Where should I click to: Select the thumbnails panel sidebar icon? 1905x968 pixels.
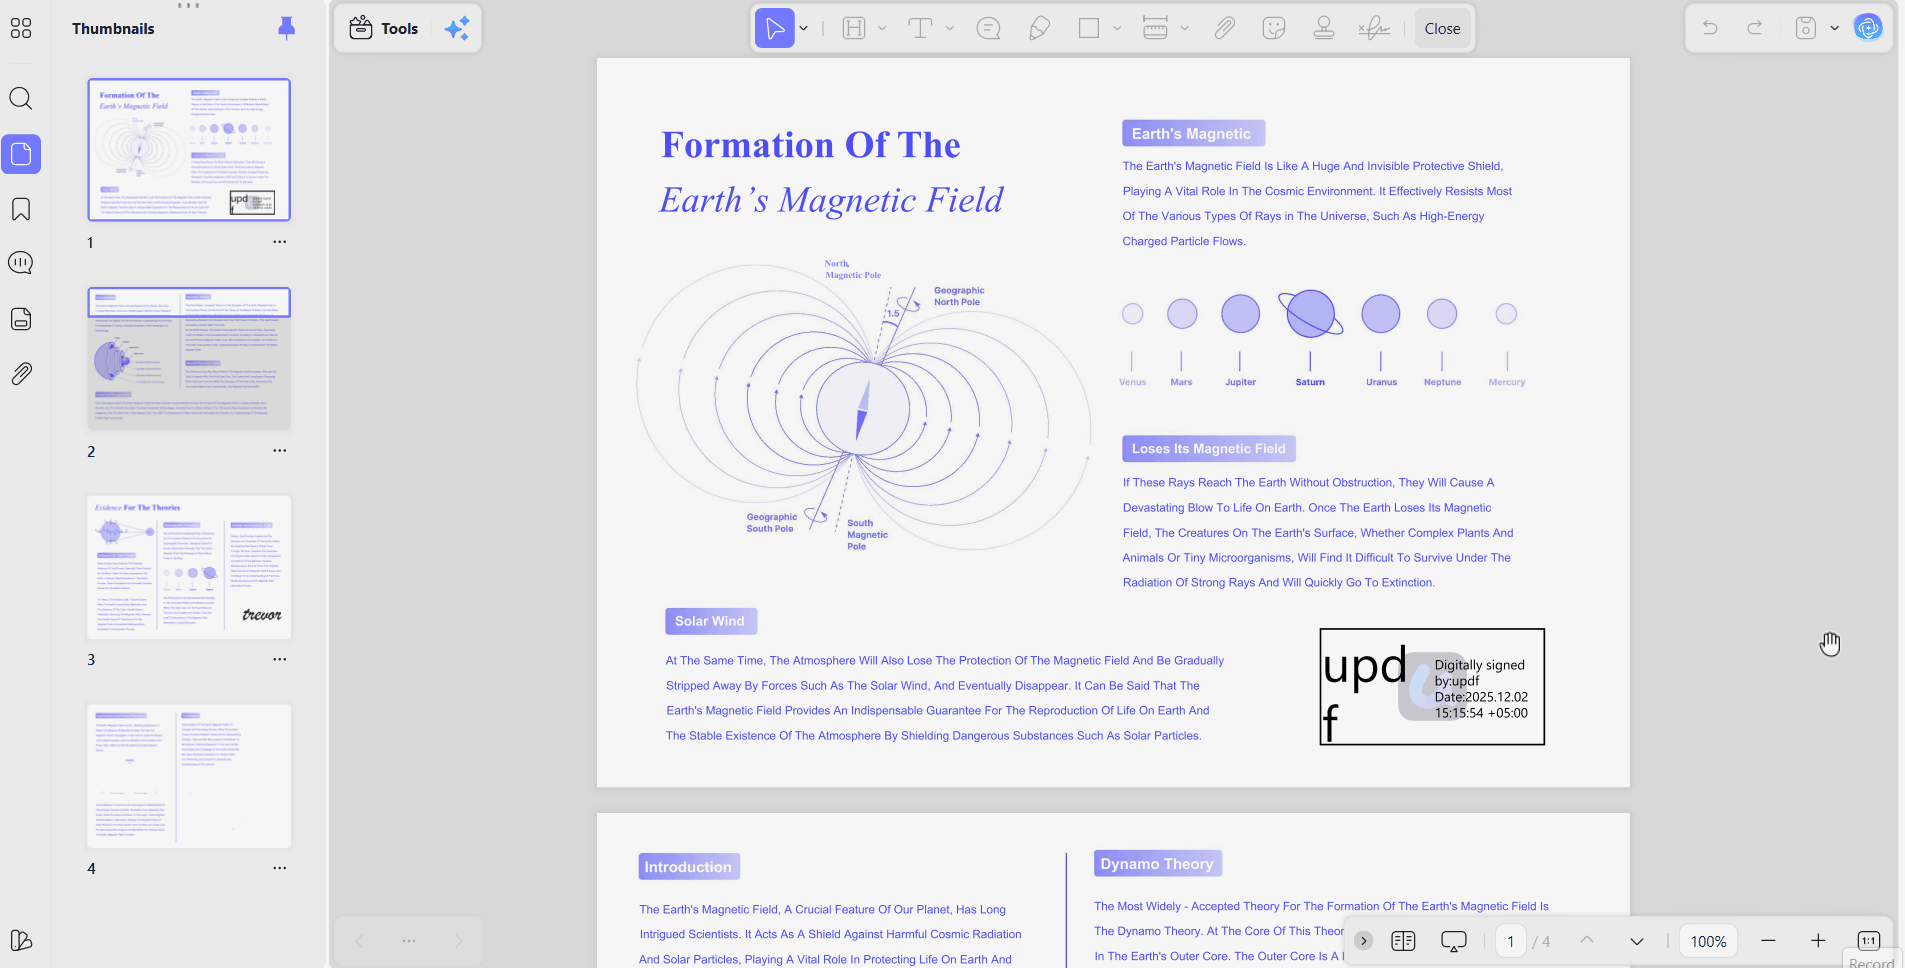pyautogui.click(x=21, y=154)
